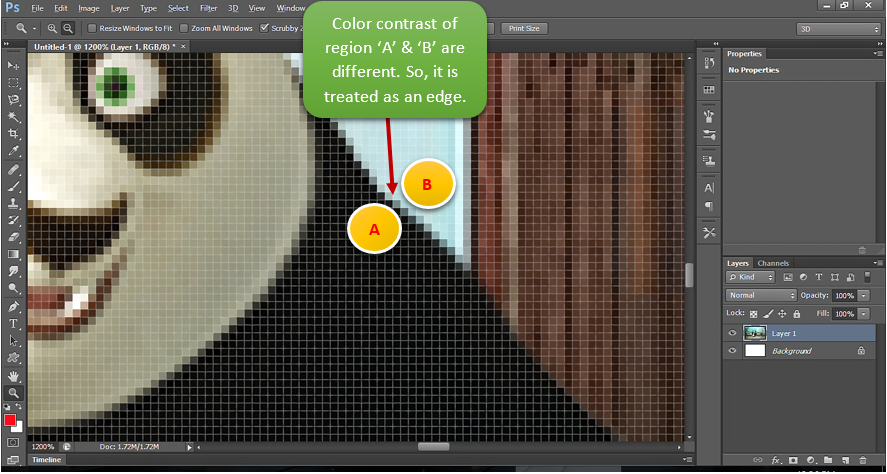This screenshot has height=474, width=887.
Task: Select the Move tool
Action: tap(13, 66)
